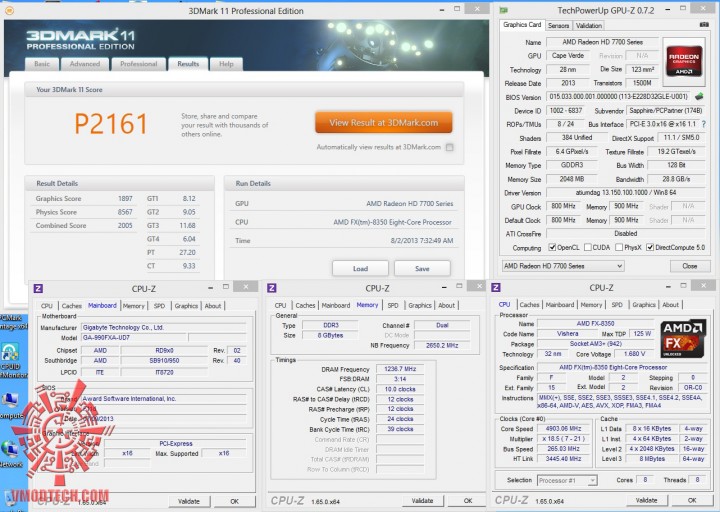Click Validate in the Memory CPU-Z window
The image size is (720, 512).
coord(422,501)
